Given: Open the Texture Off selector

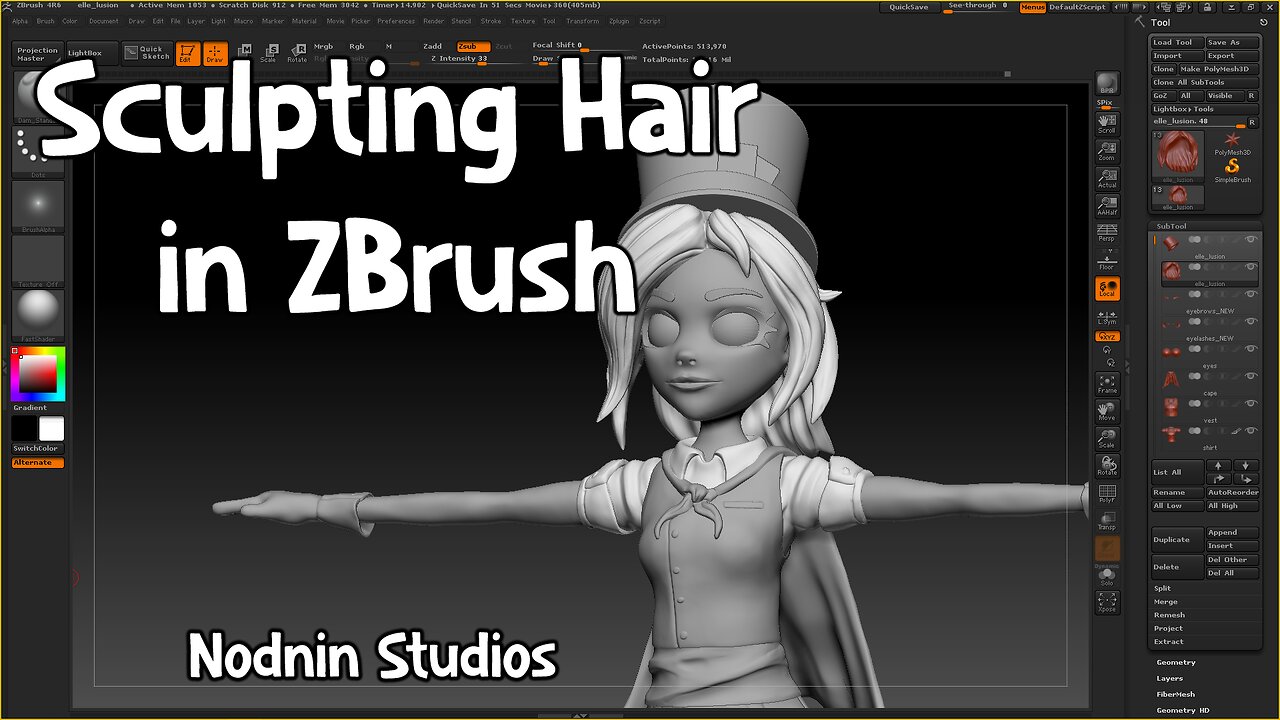Looking at the screenshot, I should 38,261.
